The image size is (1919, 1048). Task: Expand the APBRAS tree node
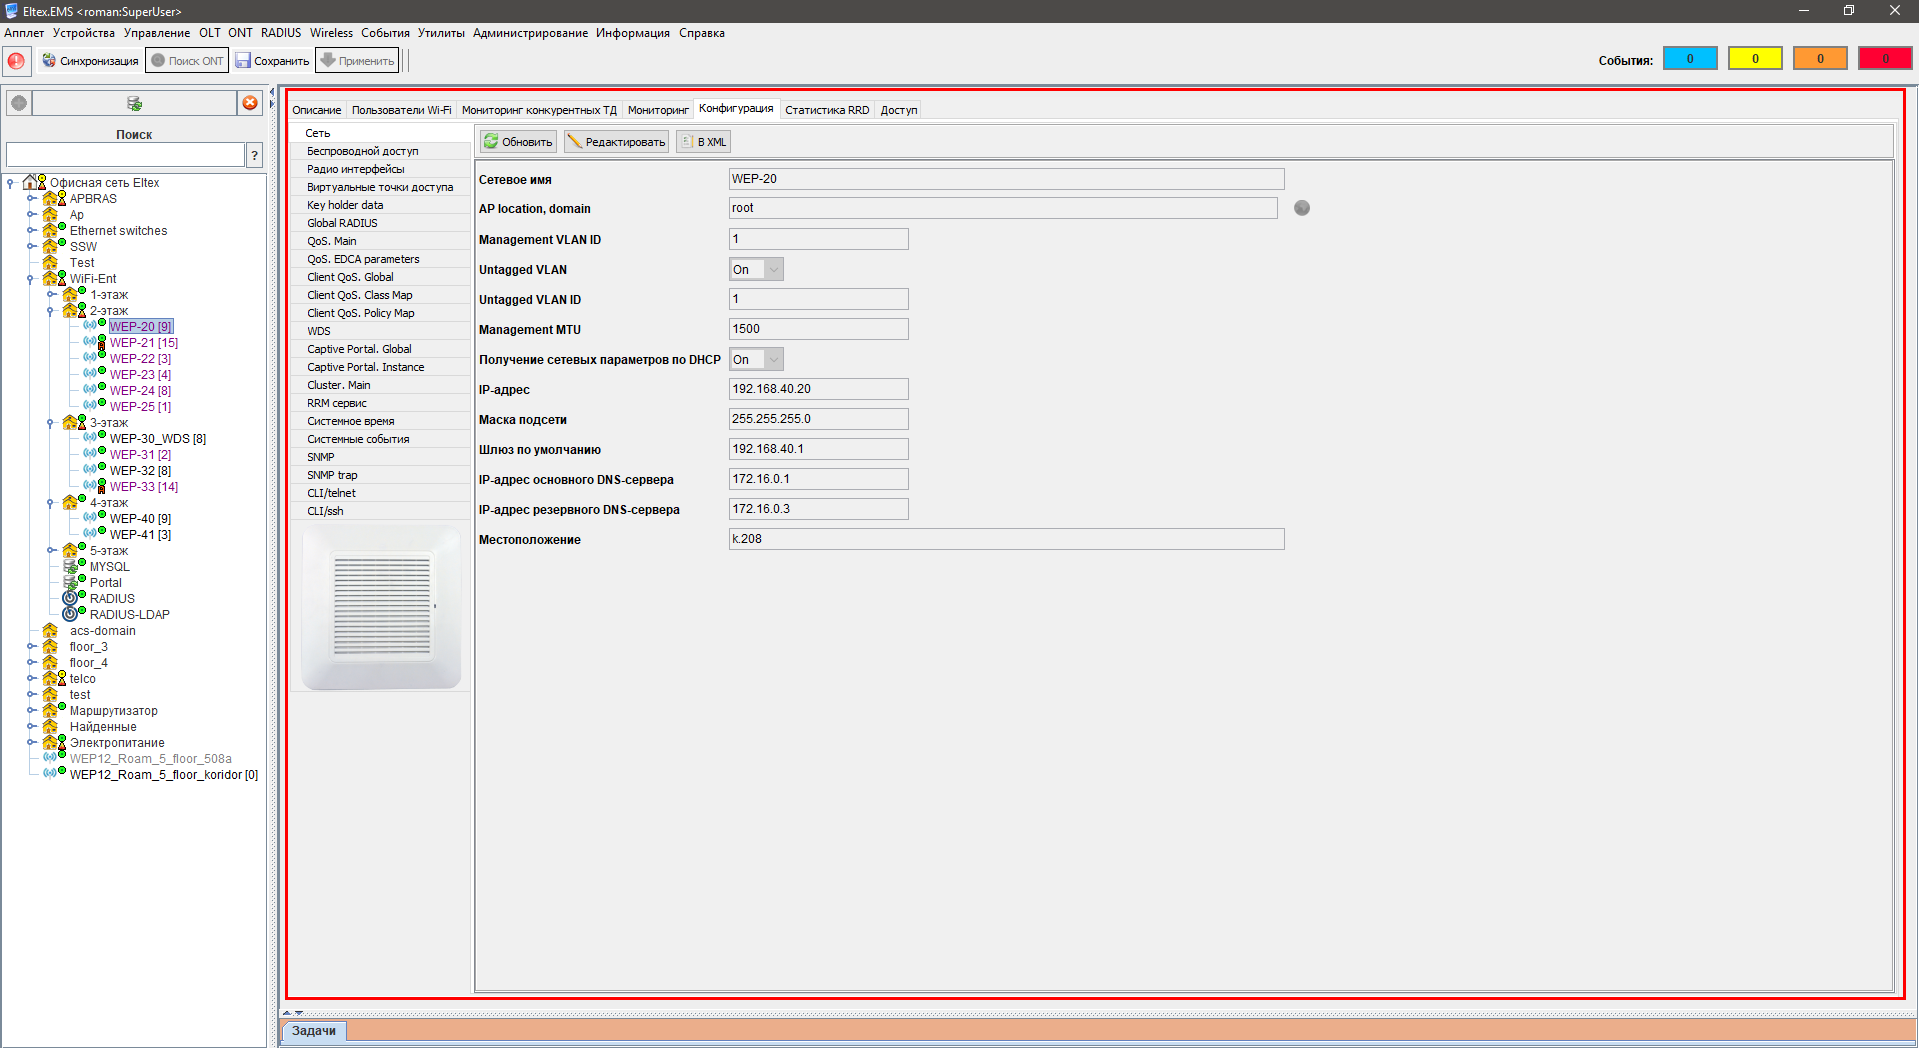pyautogui.click(x=31, y=199)
